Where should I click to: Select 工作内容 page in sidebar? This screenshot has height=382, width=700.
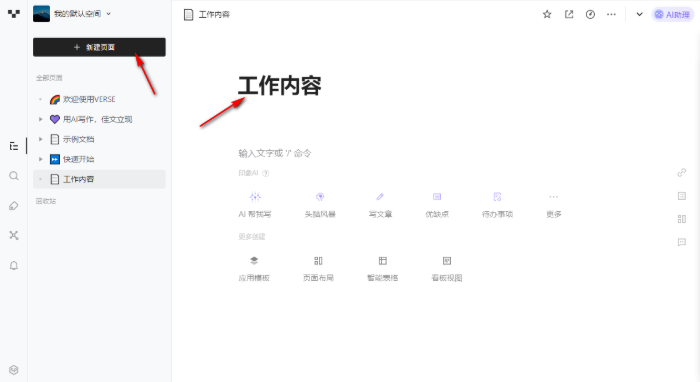coord(99,179)
